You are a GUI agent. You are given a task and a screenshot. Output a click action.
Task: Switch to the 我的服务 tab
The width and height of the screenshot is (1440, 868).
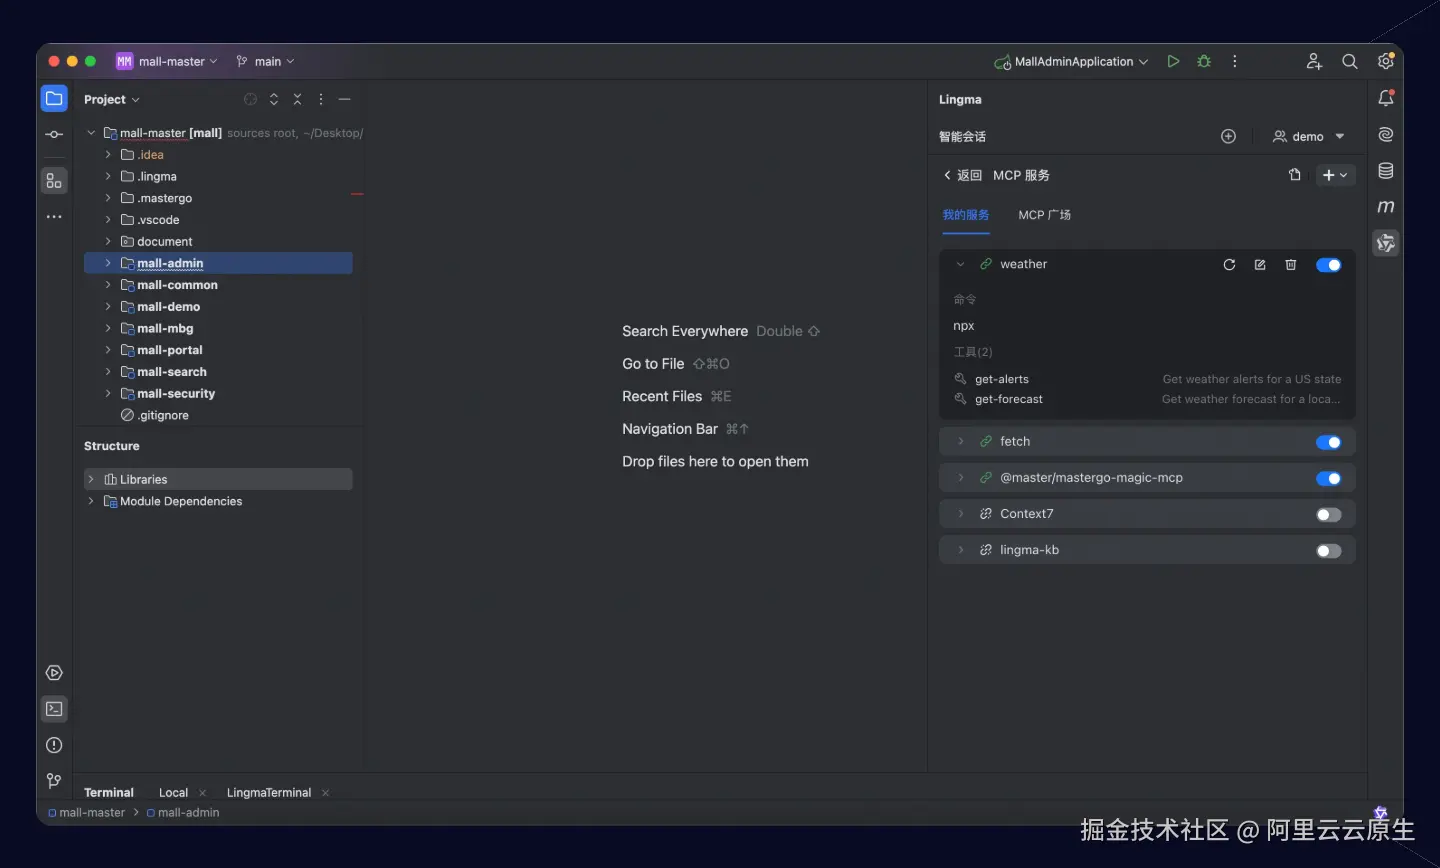click(965, 215)
